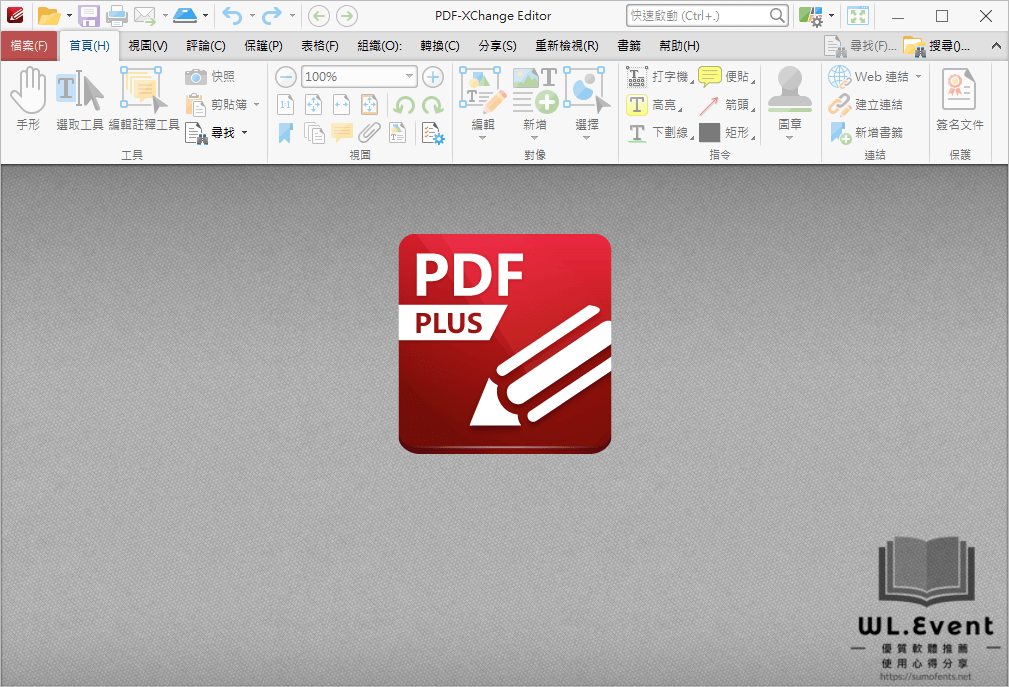This screenshot has width=1009, height=687.
Task: Switch to the Help (幫助) tab
Action: click(679, 46)
